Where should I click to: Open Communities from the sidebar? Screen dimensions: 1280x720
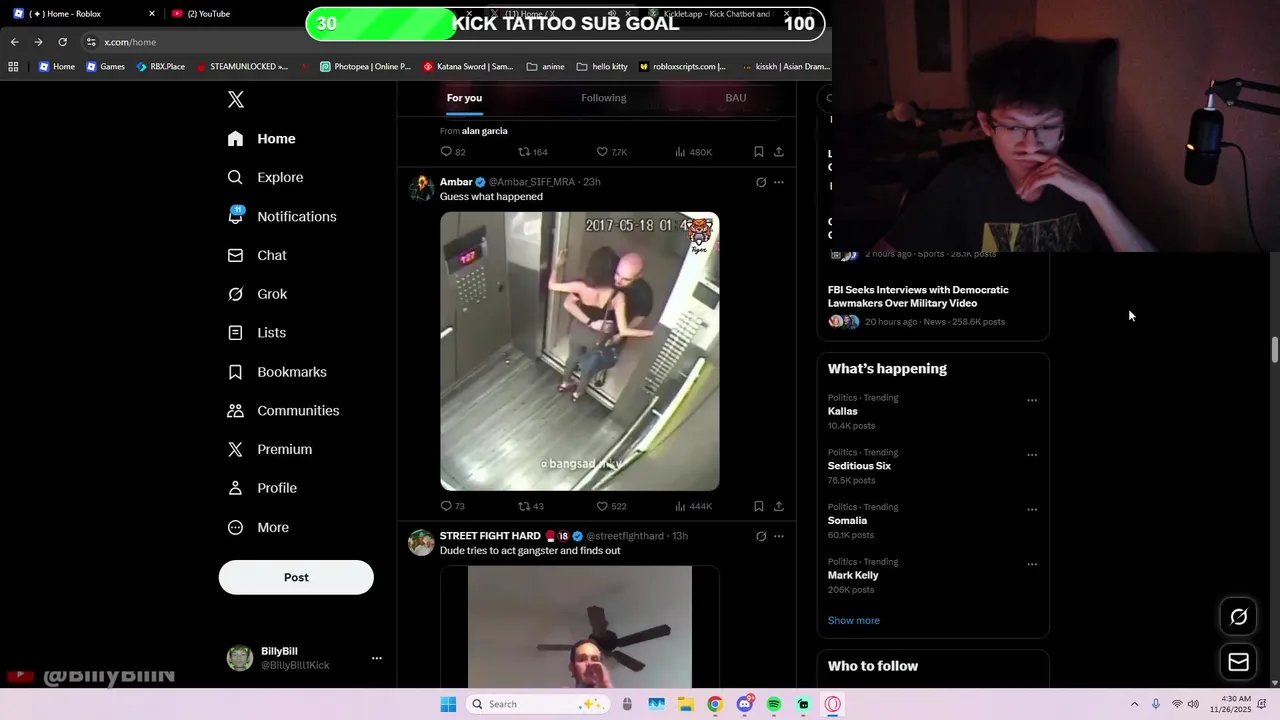(283, 411)
